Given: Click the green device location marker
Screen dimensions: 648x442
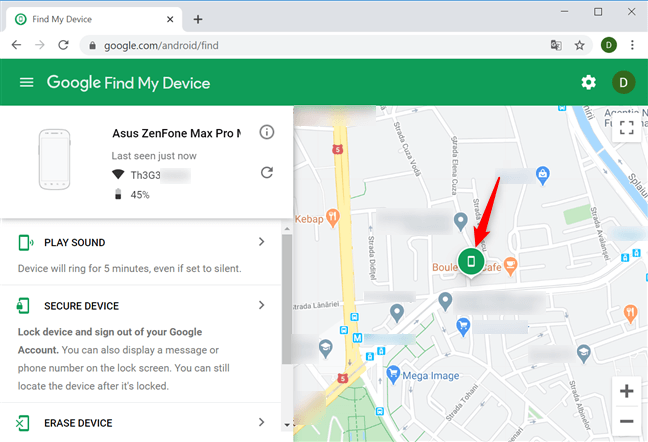Looking at the screenshot, I should (471, 261).
